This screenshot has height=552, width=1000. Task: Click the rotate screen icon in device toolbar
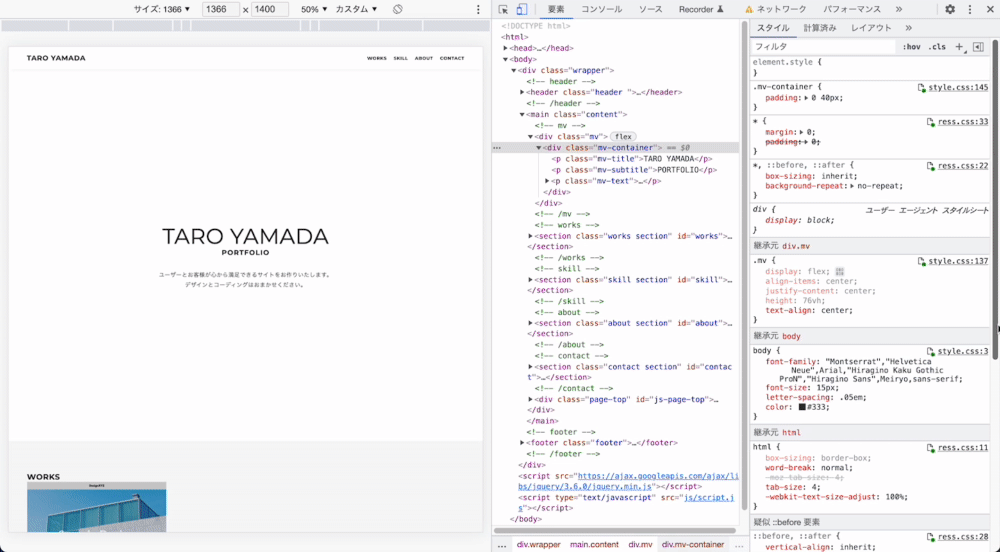[397, 10]
